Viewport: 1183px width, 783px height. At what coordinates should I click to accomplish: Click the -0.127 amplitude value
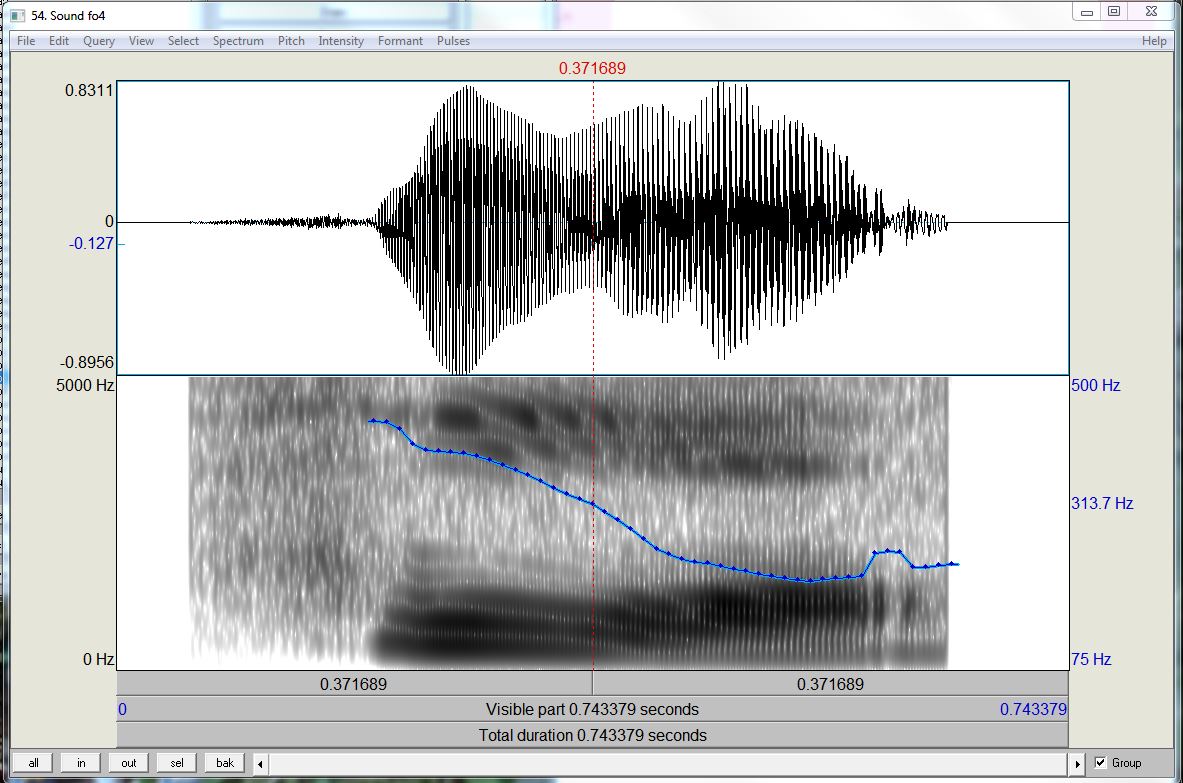point(91,244)
